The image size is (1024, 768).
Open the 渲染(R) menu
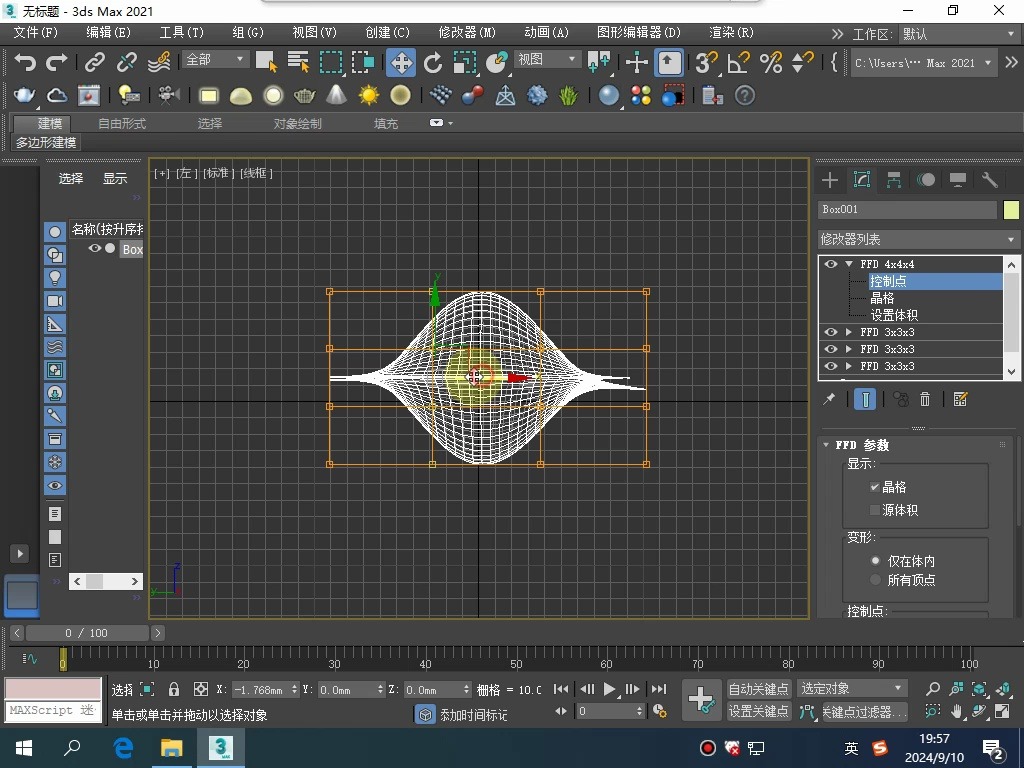pos(730,33)
